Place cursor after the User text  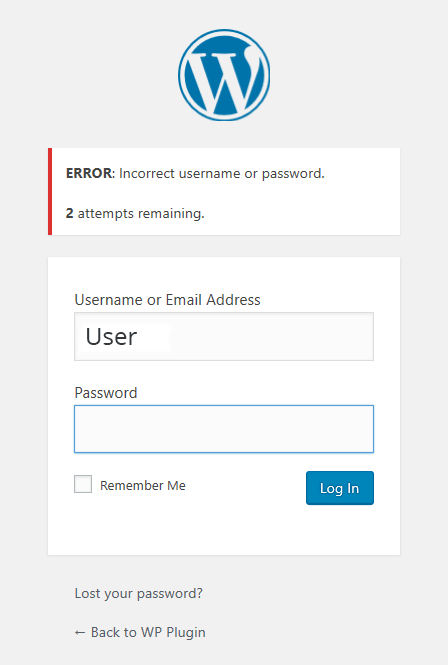(139, 337)
